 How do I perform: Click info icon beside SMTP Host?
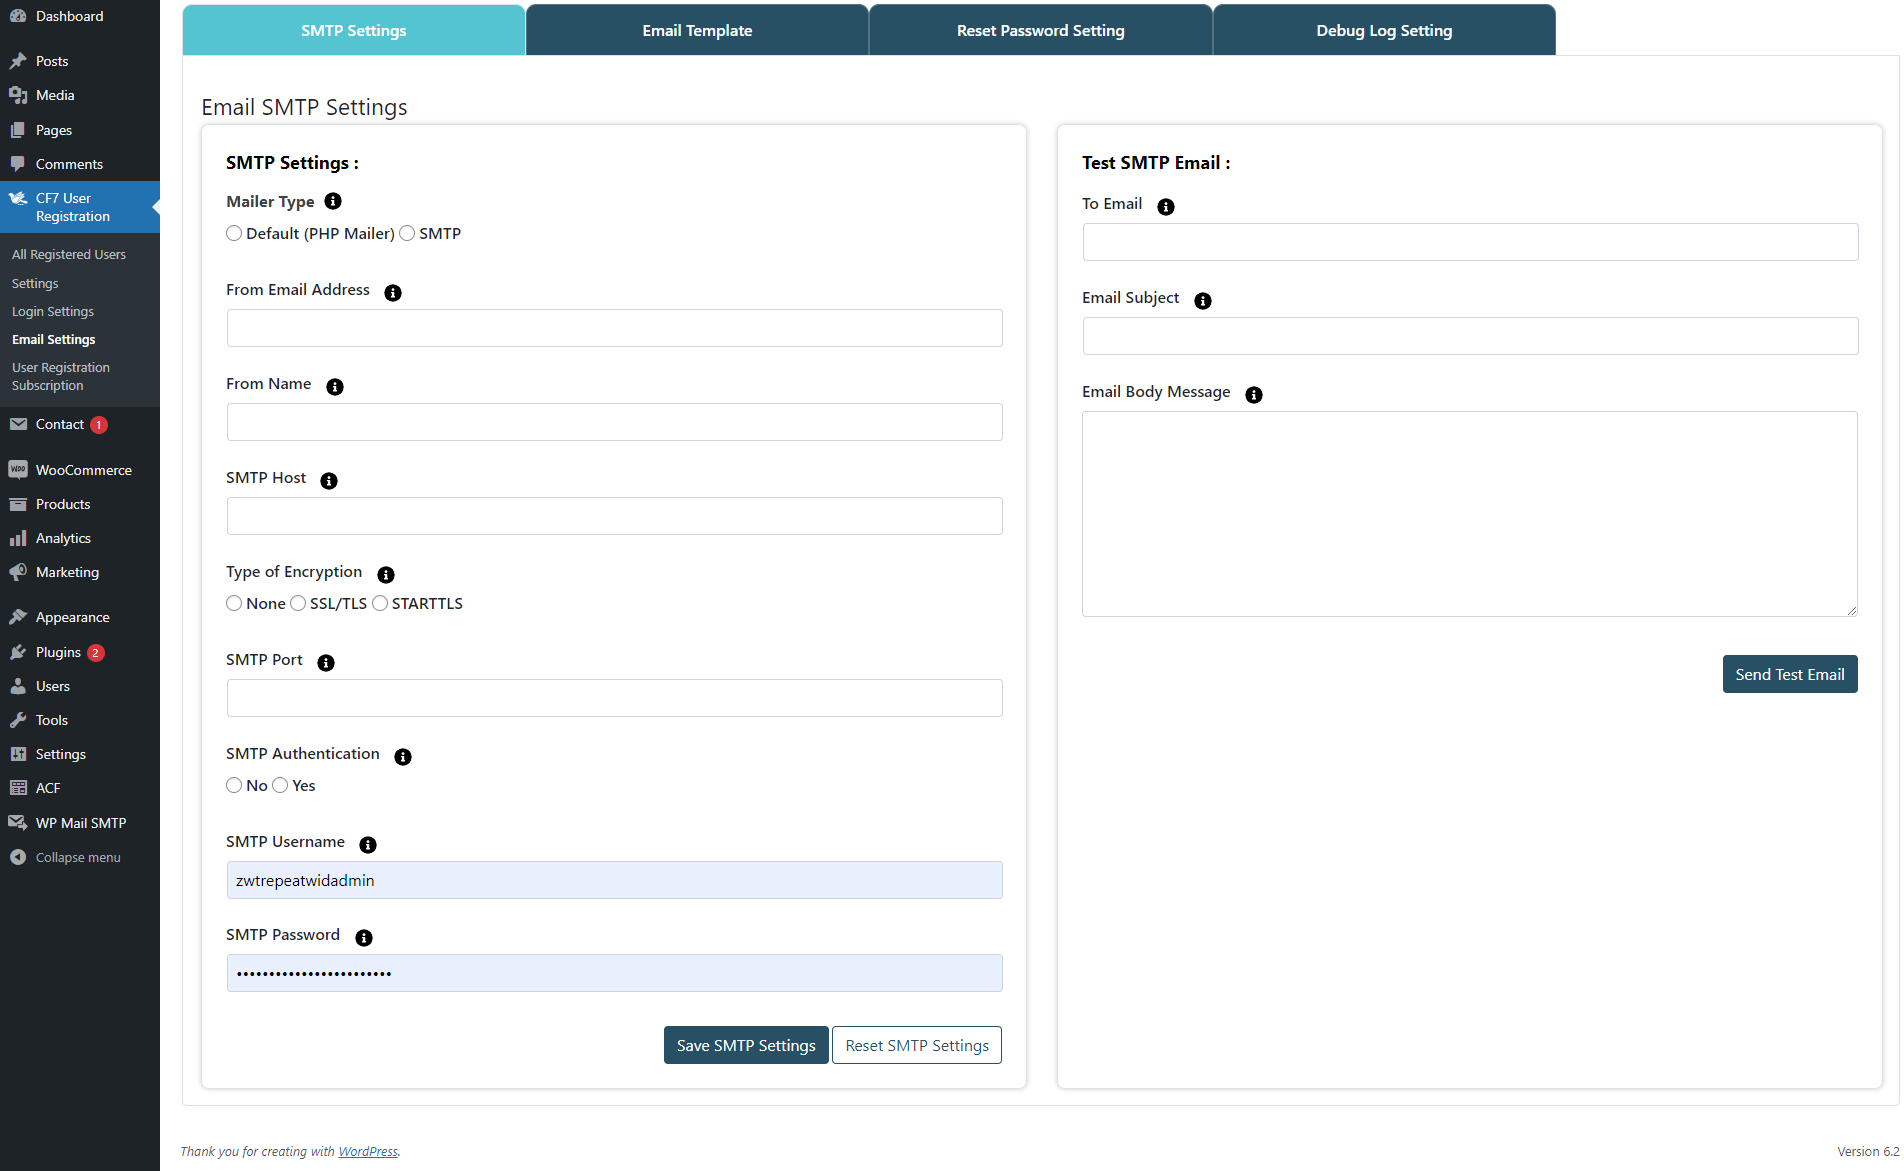329,481
